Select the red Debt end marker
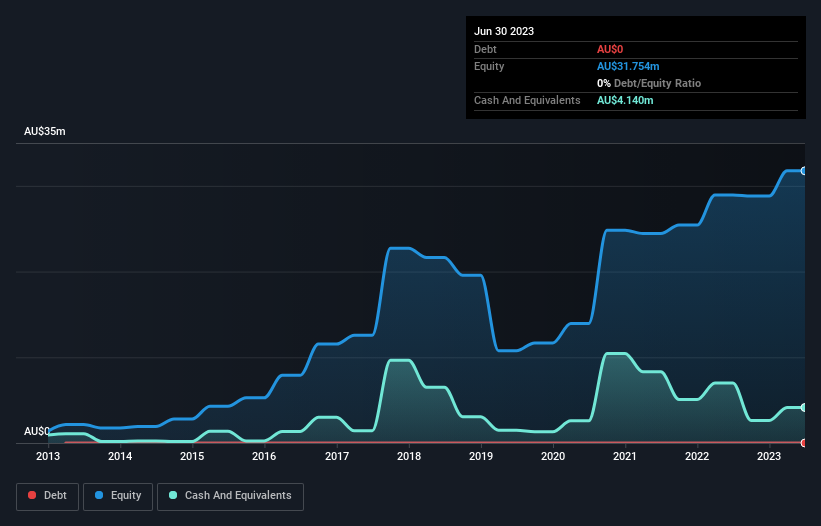This screenshot has width=821, height=526. 804,443
